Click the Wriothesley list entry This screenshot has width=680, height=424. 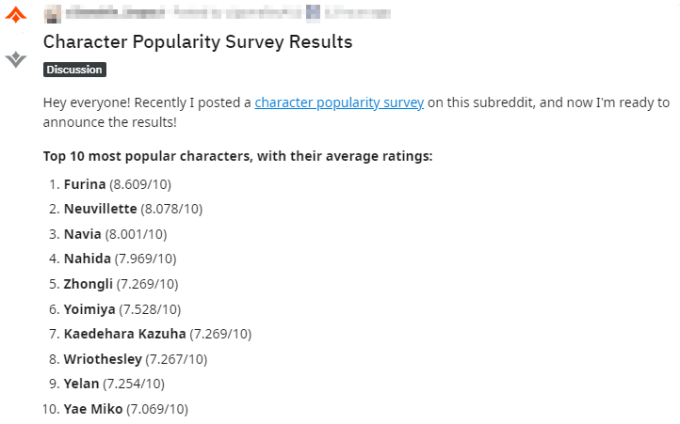[102, 359]
